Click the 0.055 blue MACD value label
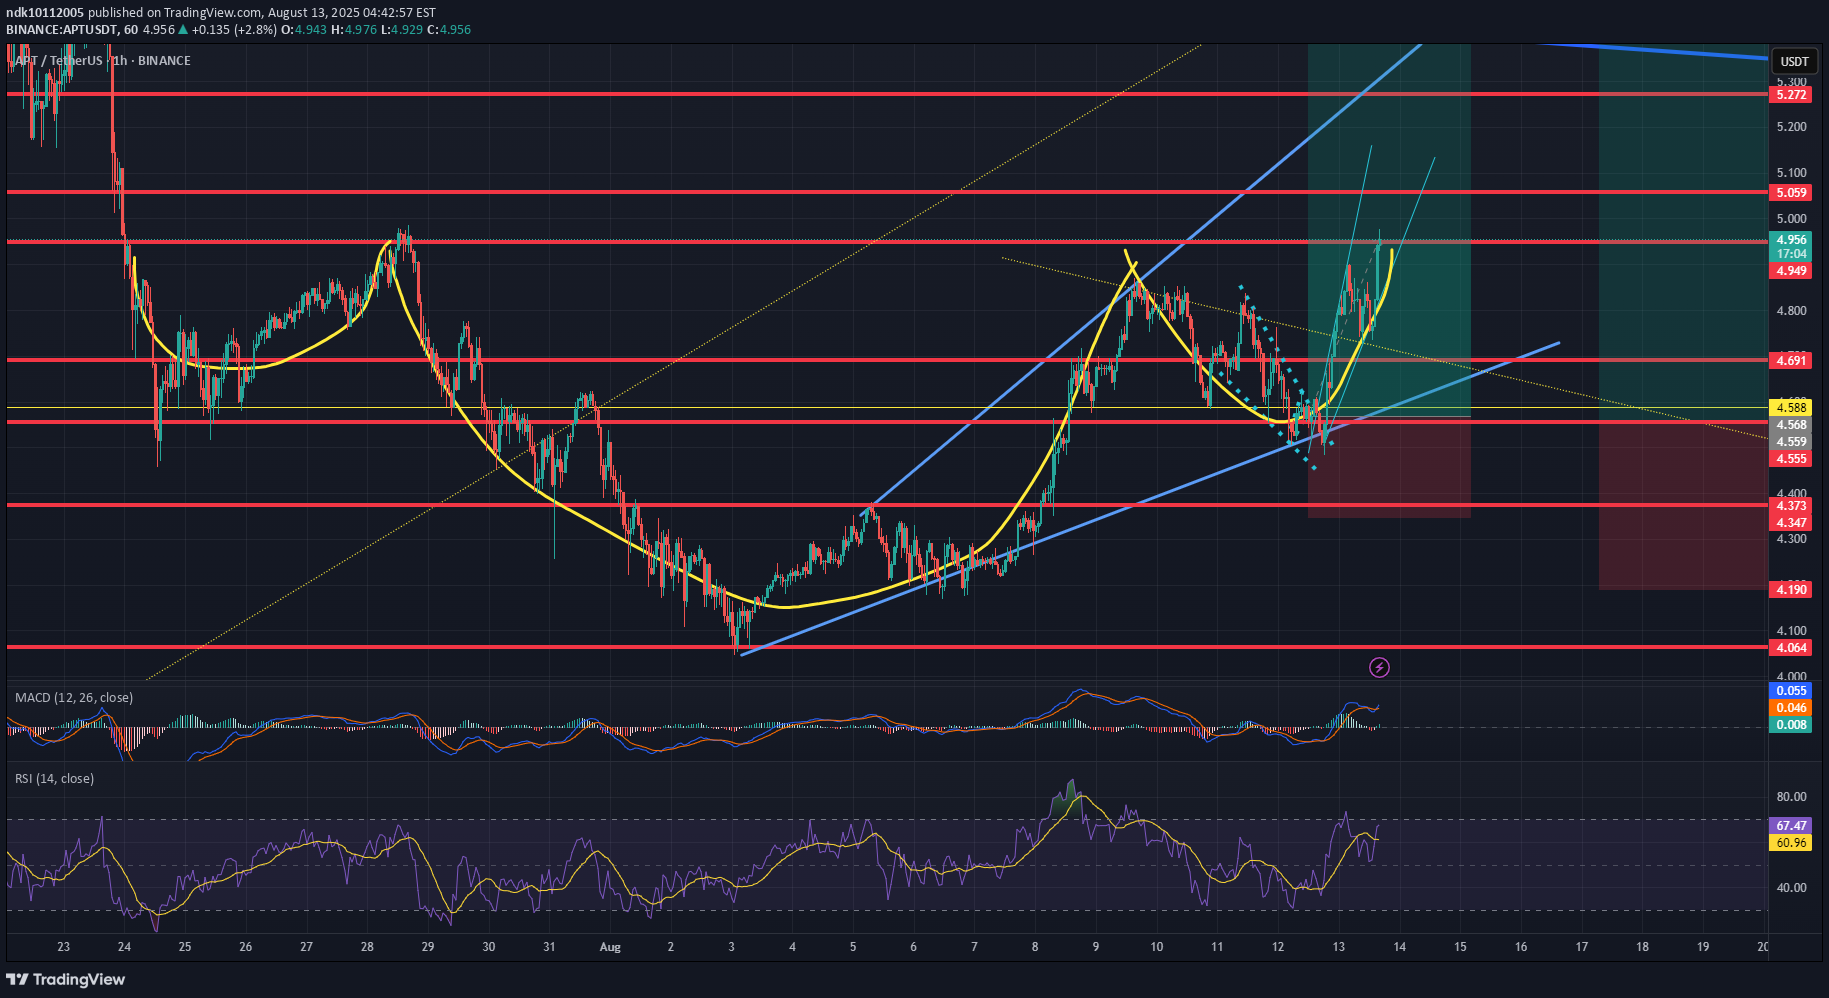1829x998 pixels. point(1790,691)
